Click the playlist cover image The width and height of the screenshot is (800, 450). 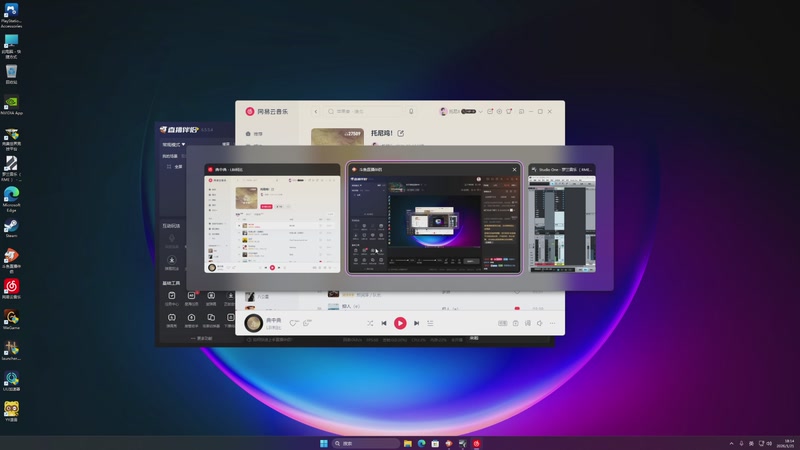337,137
